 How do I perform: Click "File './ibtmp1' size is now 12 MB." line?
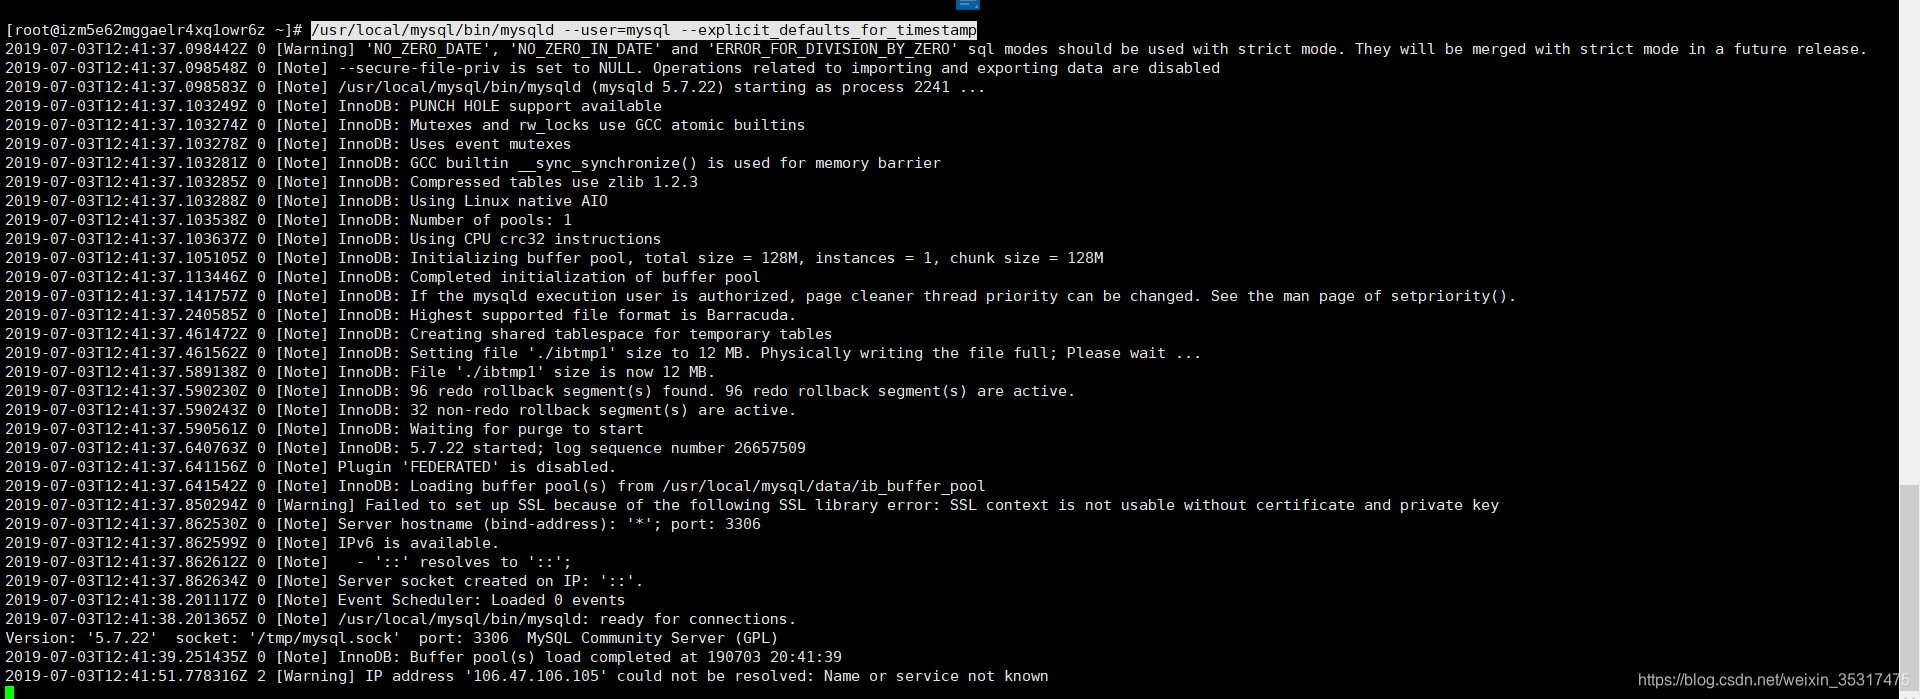point(360,372)
